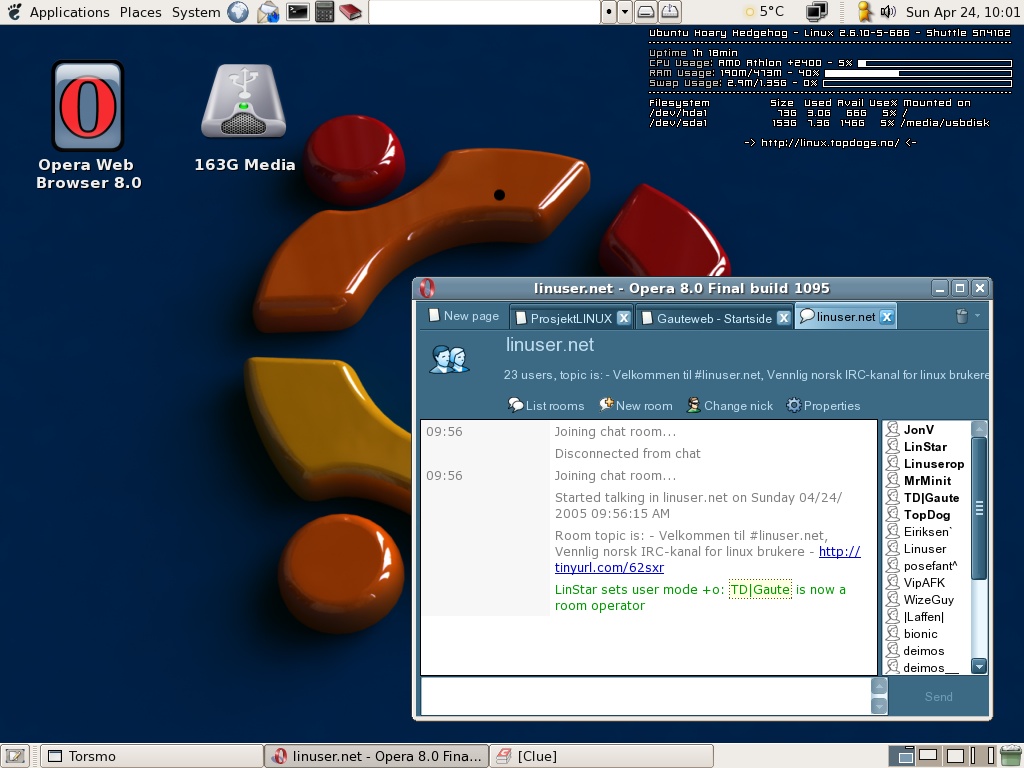The height and width of the screenshot is (768, 1024).
Task: Switch to [Clue] in the taskbar
Action: click(x=601, y=756)
